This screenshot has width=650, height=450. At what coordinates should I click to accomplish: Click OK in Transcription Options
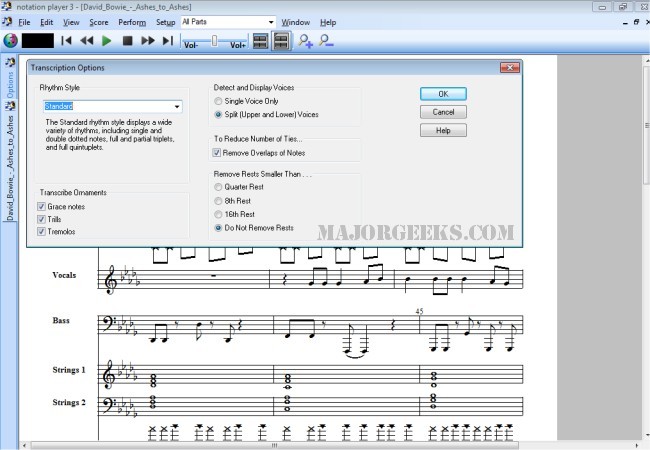click(443, 94)
